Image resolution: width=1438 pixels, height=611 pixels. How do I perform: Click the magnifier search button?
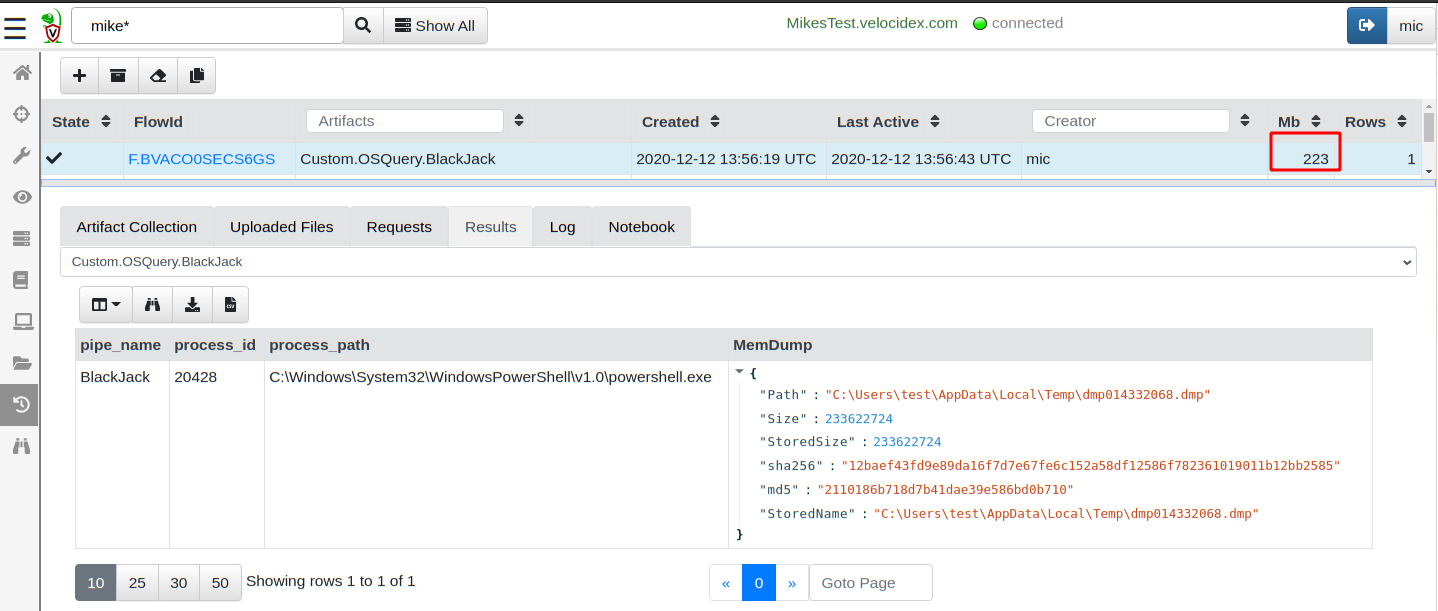pyautogui.click(x=363, y=26)
